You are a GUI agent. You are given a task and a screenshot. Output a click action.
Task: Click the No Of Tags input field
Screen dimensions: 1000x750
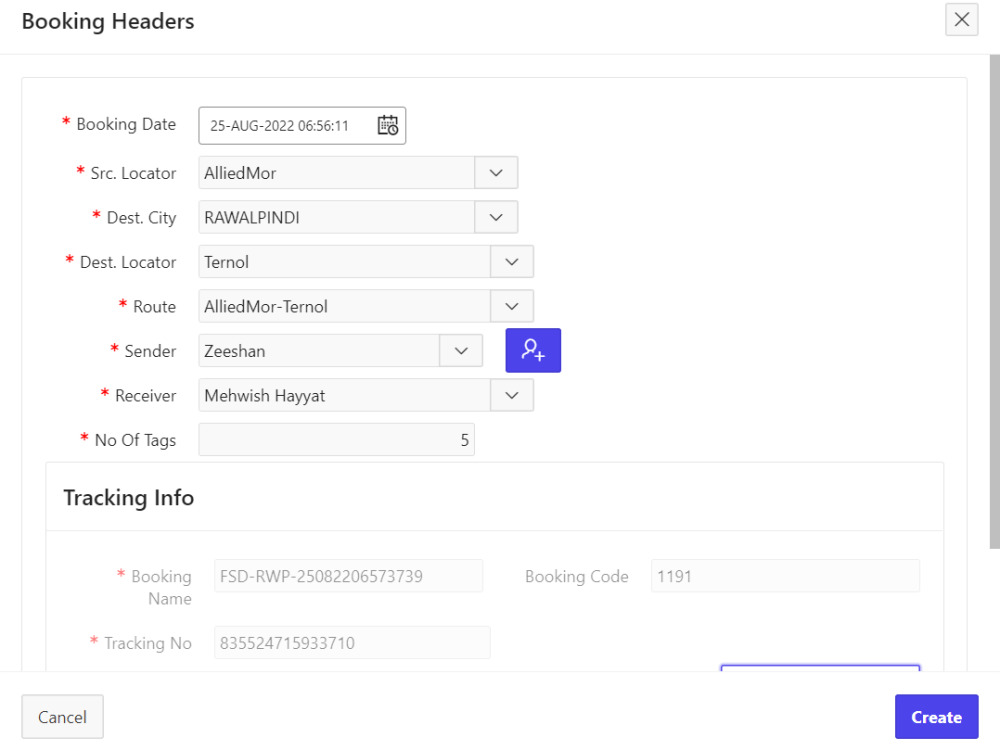pyautogui.click(x=337, y=440)
